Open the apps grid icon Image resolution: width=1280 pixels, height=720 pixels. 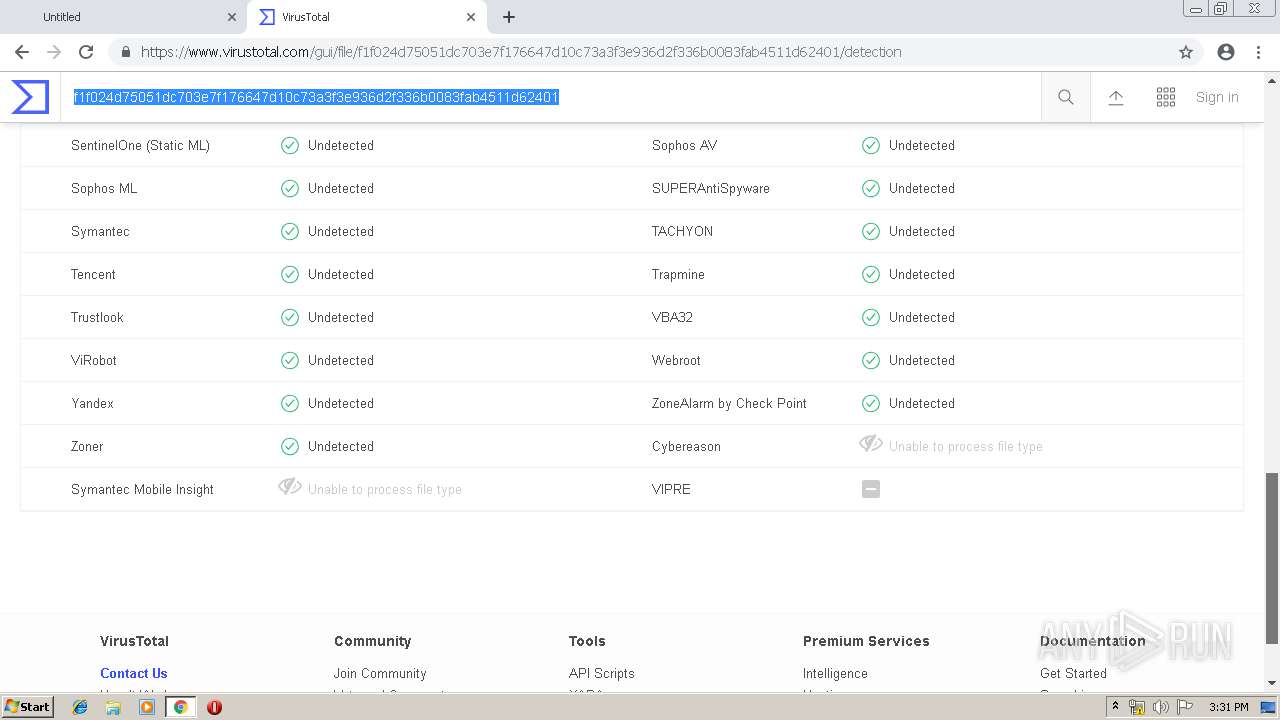tap(1166, 97)
